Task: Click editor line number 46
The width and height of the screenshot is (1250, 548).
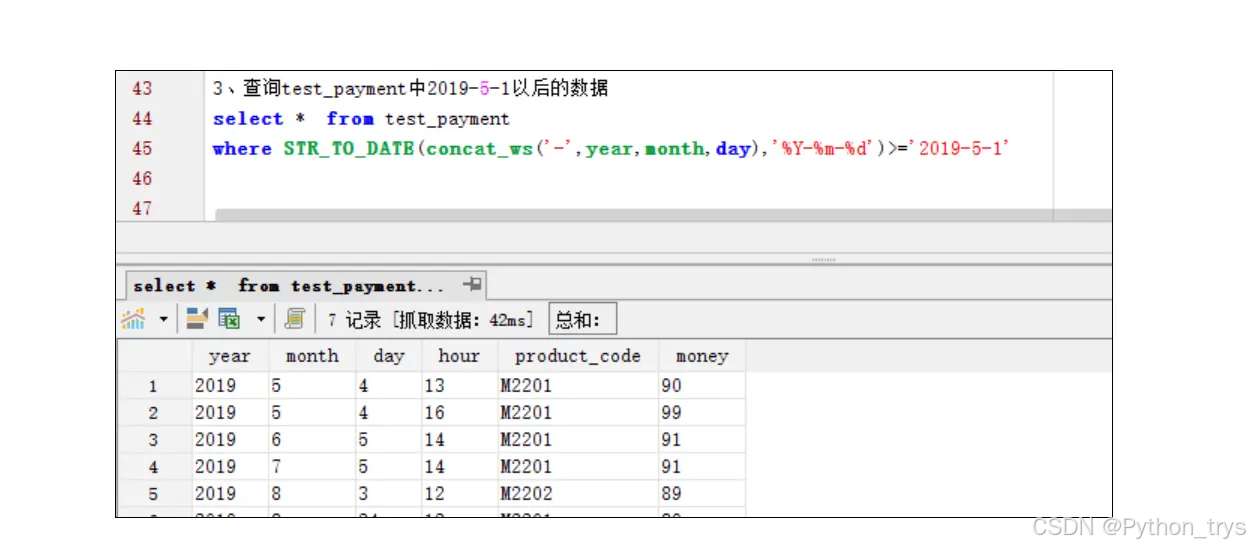Action: [143, 179]
